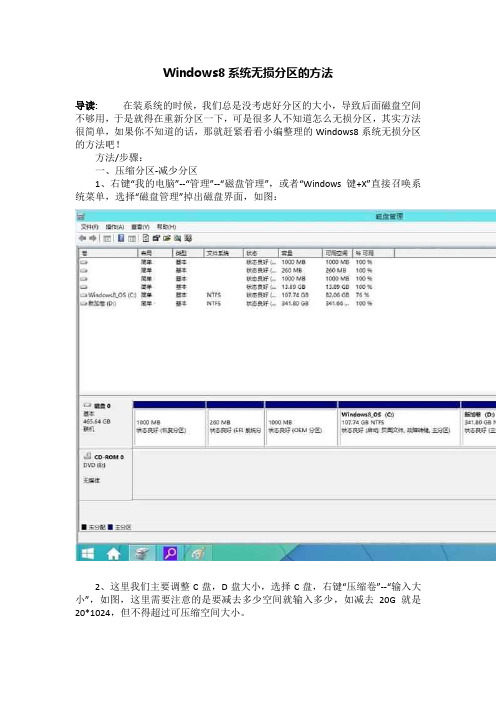Select the 260 MB EFI partition block
The image size is (496, 702).
coord(235,424)
